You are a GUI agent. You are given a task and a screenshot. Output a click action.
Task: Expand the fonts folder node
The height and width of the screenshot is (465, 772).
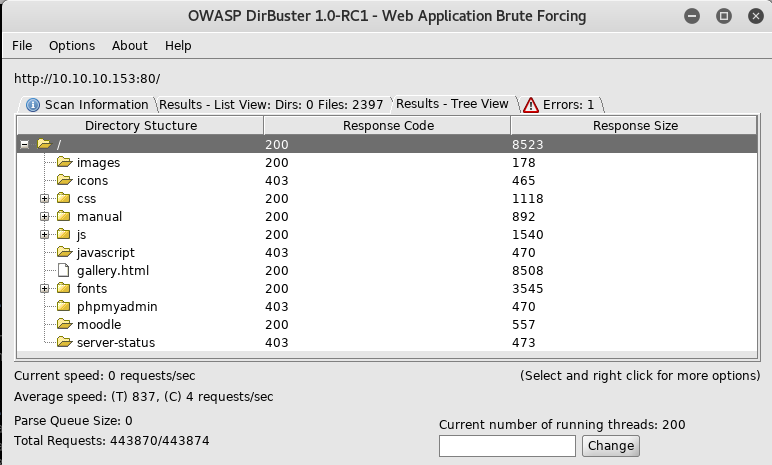coord(44,289)
